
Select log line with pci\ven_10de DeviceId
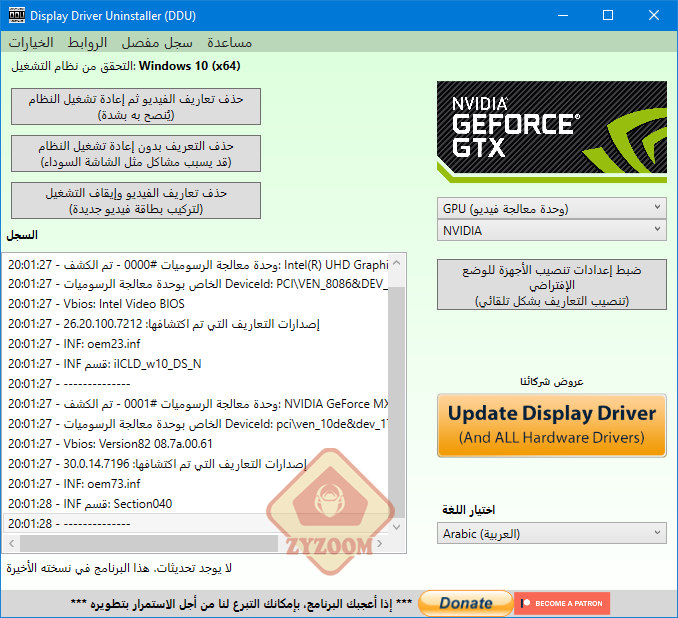click(196, 424)
